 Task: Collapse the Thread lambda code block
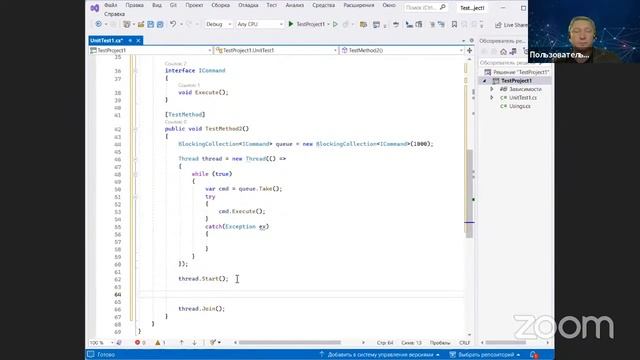[x=135, y=159]
